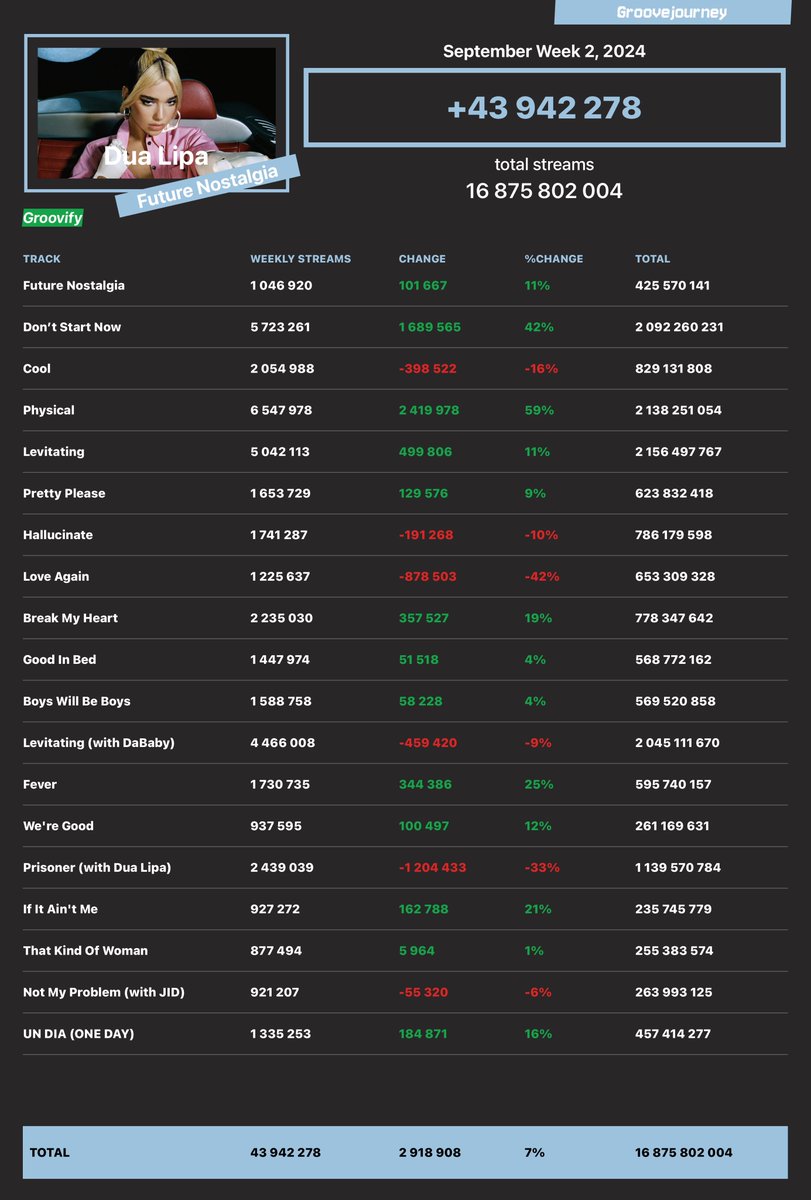This screenshot has width=811, height=1200.
Task: Select the Cool track name
Action: pos(37,369)
